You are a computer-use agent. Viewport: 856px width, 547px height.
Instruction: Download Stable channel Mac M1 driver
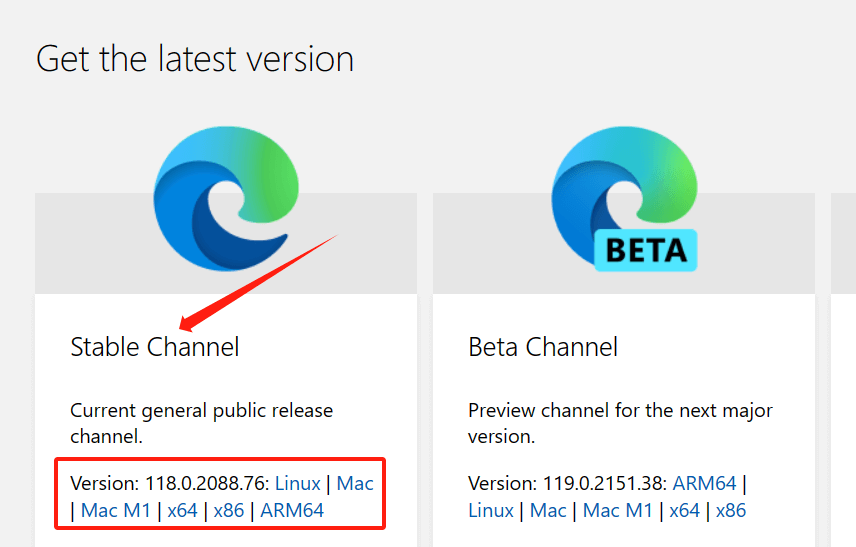click(116, 510)
